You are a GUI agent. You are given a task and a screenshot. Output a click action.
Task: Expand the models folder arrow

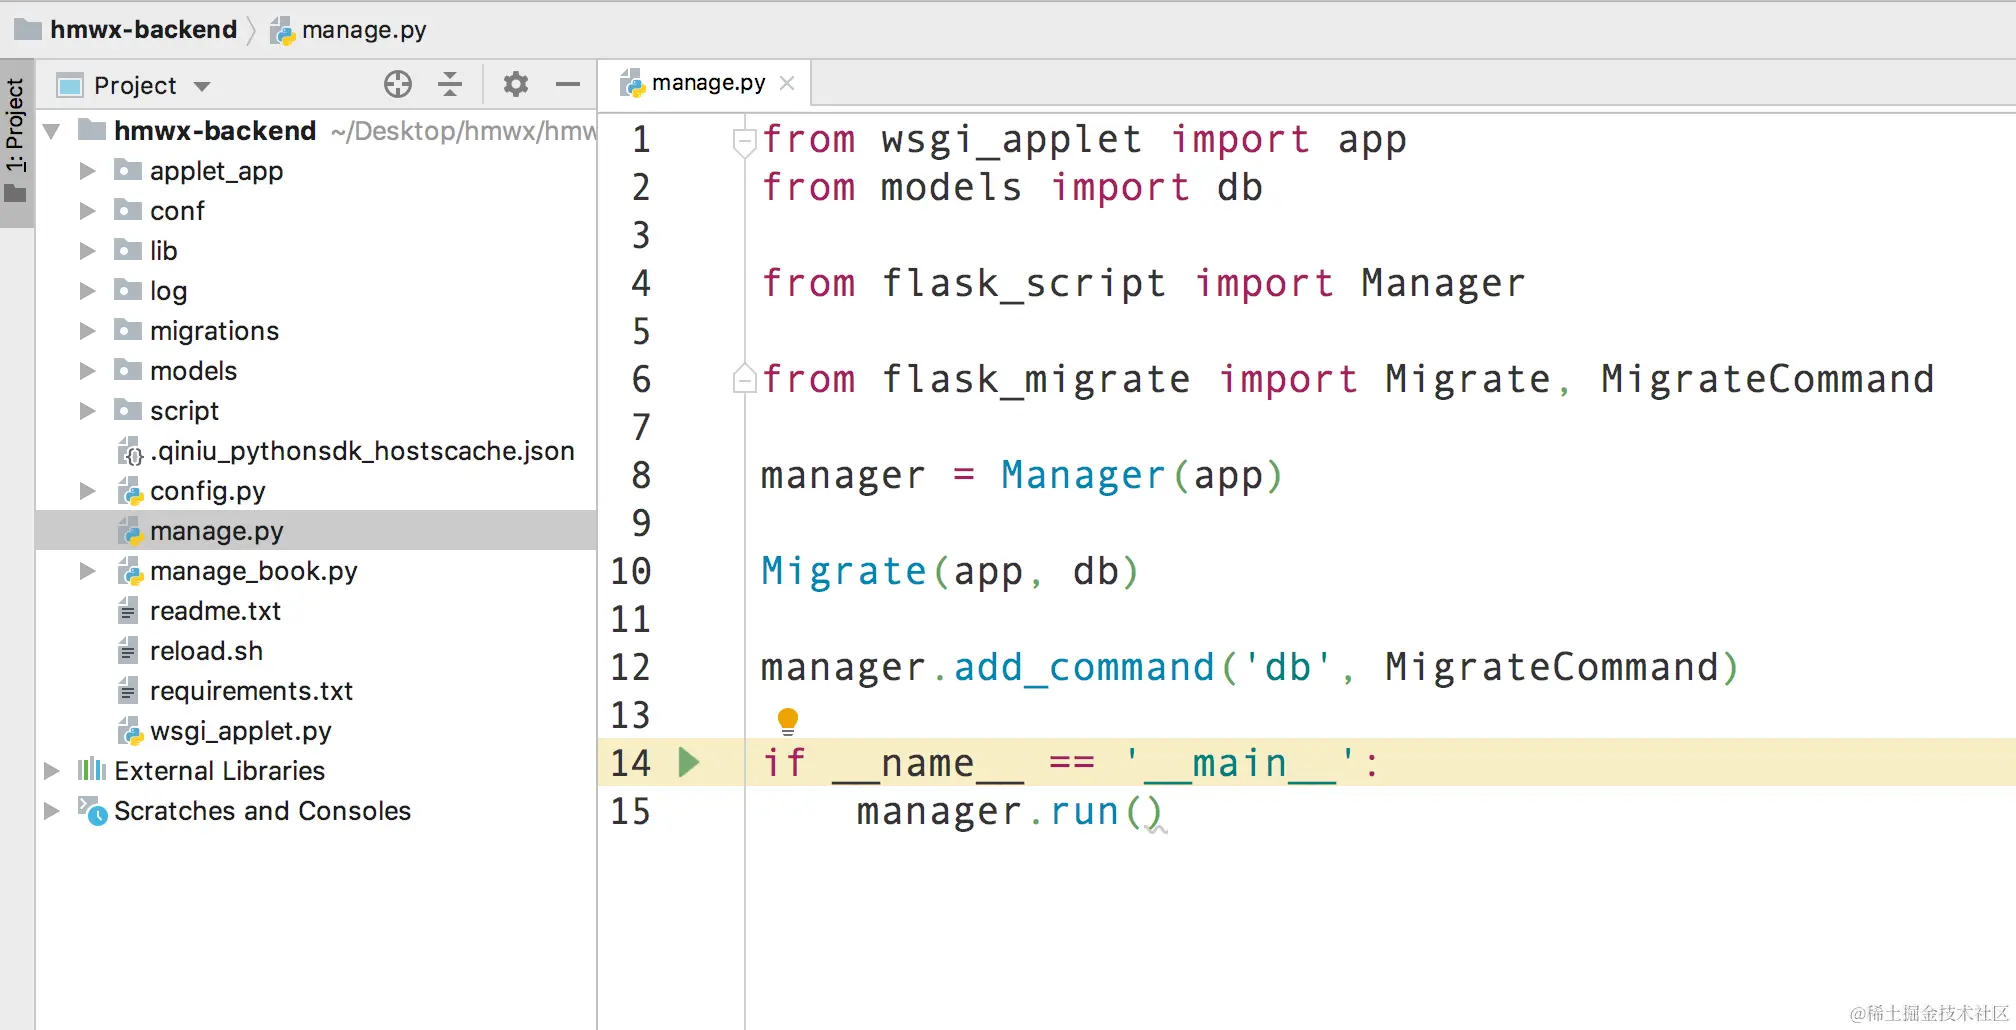[87, 371]
